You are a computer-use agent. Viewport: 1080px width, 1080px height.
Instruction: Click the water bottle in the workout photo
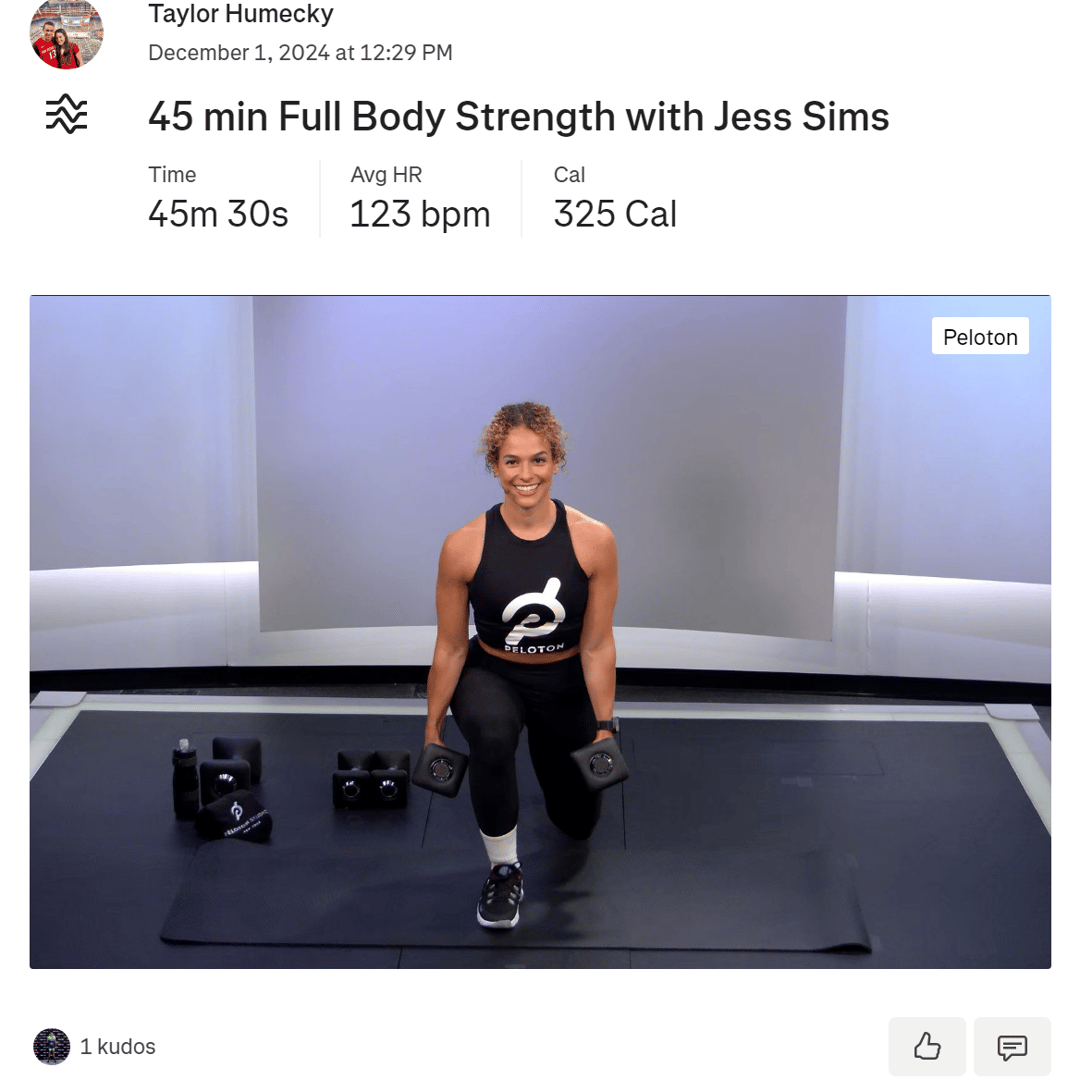[x=185, y=779]
